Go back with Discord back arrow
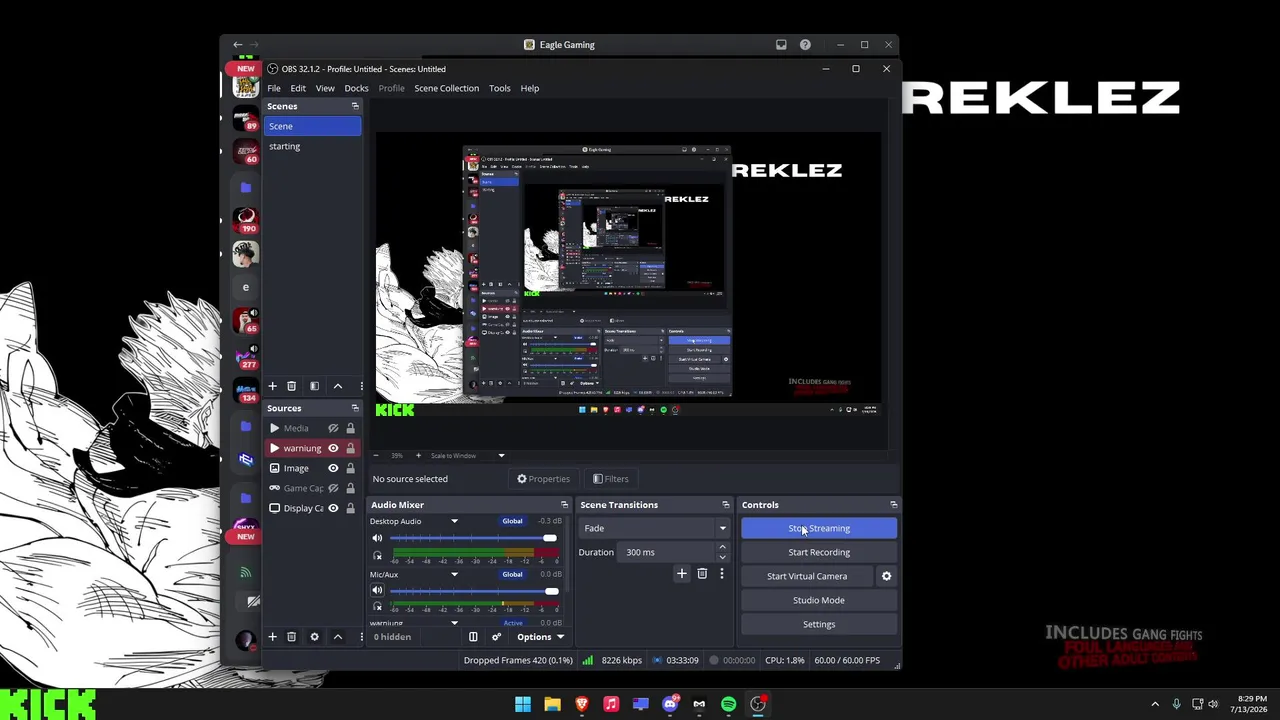 coord(237,45)
